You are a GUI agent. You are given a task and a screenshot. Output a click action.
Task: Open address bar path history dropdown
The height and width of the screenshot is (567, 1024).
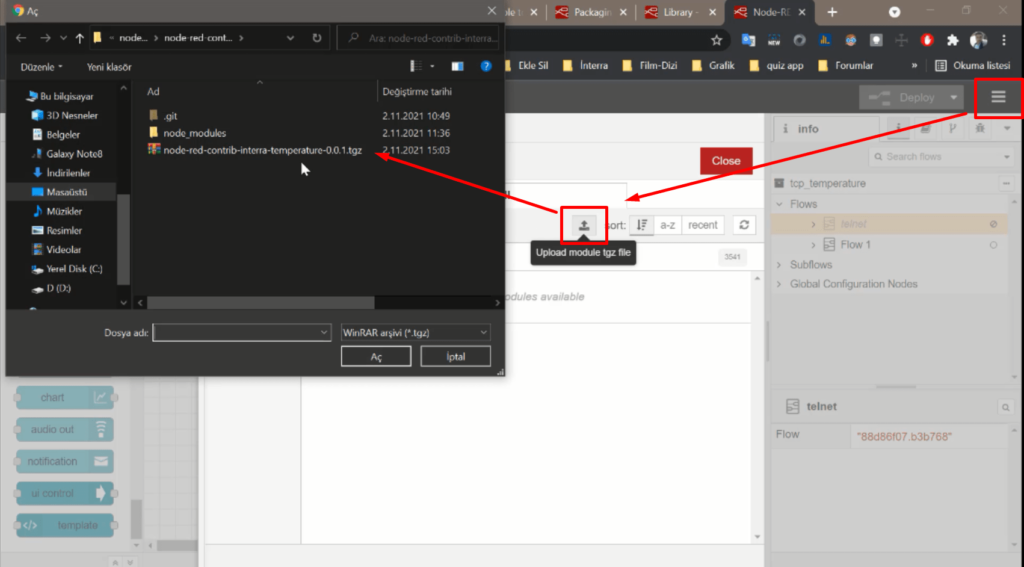(x=290, y=38)
